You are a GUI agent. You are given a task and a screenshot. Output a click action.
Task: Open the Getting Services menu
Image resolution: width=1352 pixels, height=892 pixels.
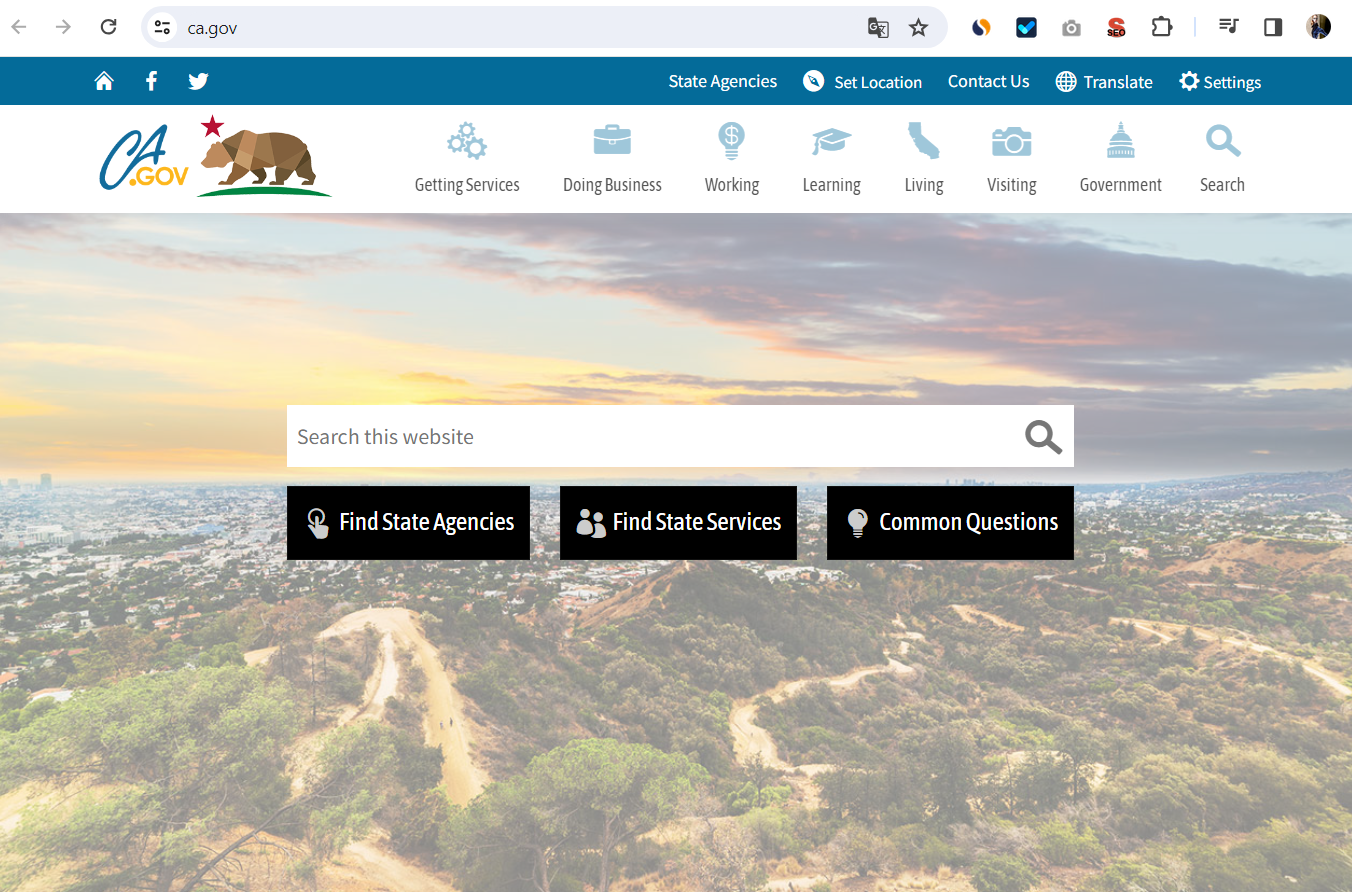click(467, 158)
